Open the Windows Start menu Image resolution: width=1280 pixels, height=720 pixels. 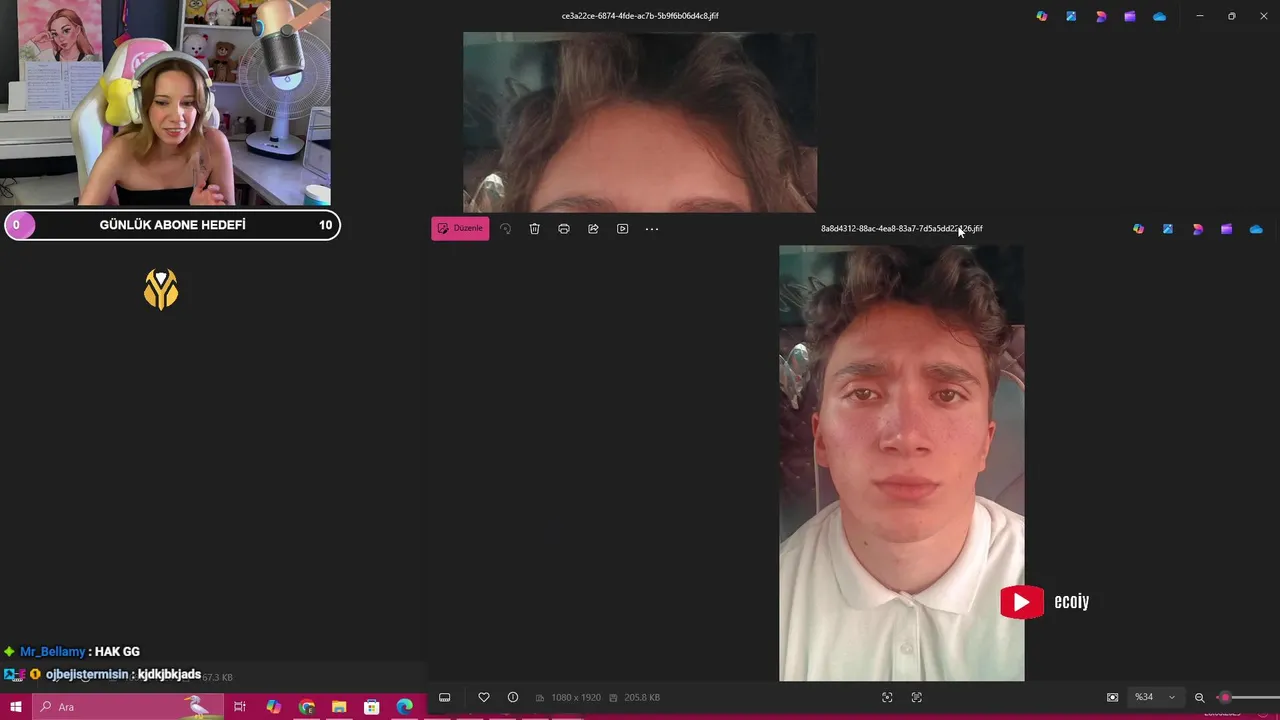(x=16, y=707)
